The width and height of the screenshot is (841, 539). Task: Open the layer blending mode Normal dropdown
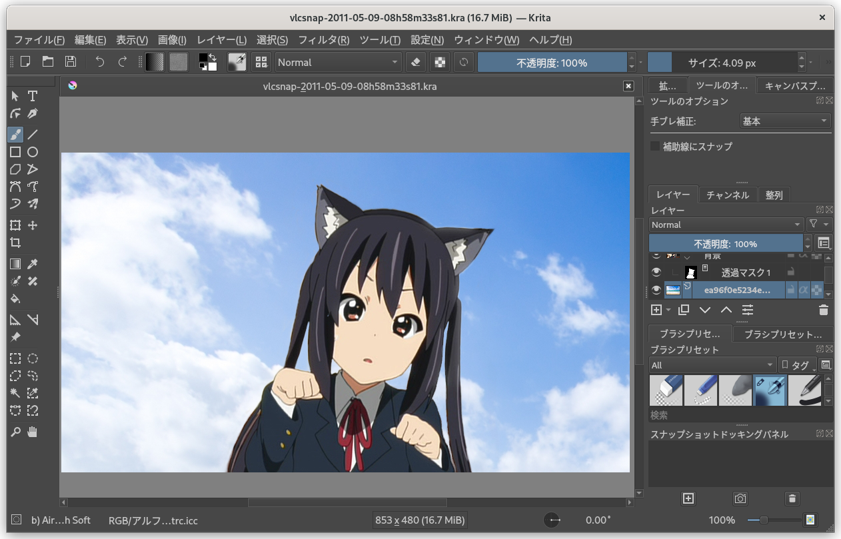[726, 225]
